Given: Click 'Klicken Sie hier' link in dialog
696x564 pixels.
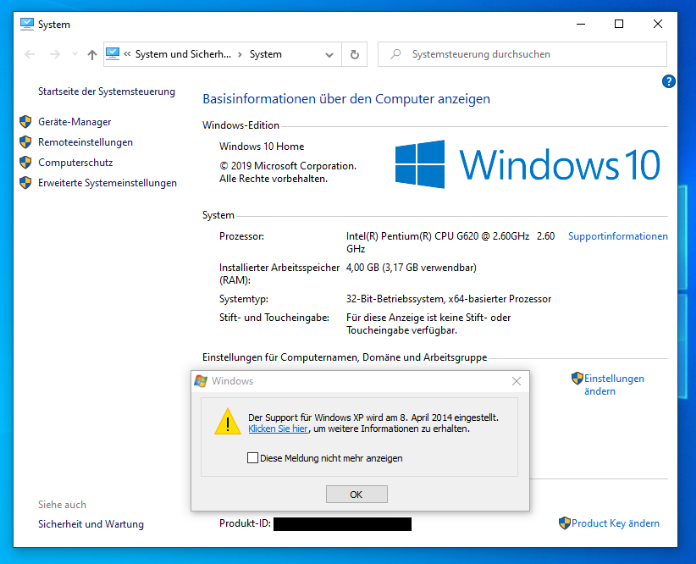Looking at the screenshot, I should 278,429.
